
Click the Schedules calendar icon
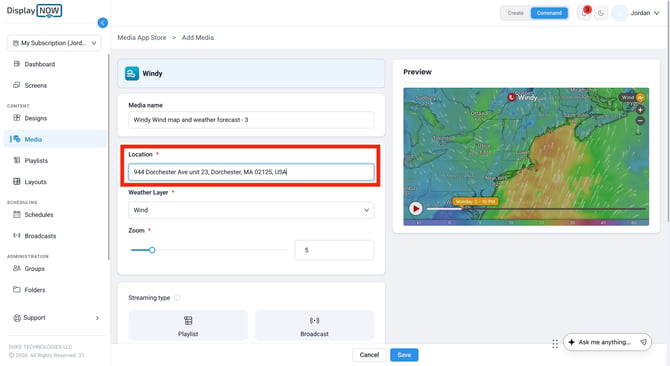click(17, 214)
